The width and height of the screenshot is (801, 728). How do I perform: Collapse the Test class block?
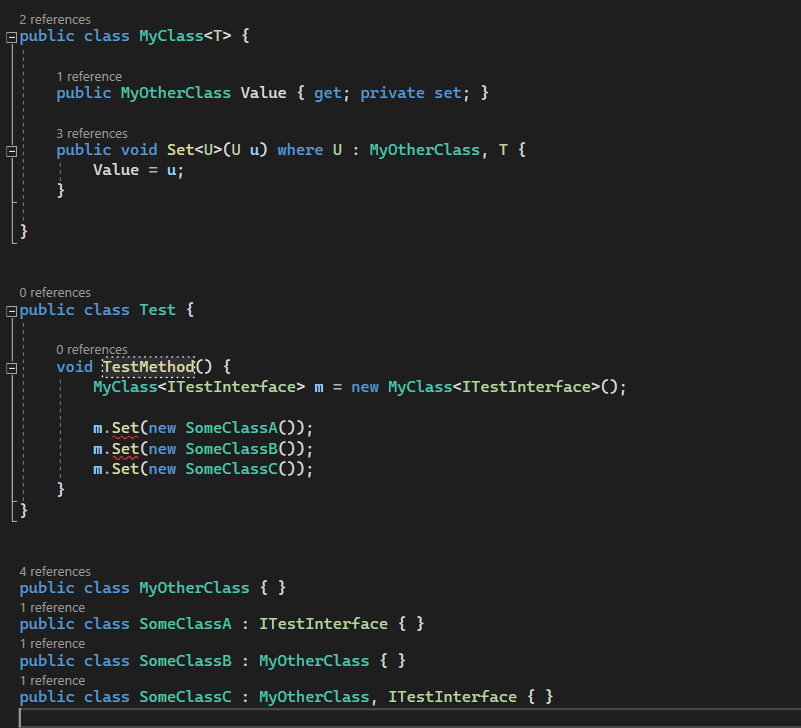(x=11, y=311)
